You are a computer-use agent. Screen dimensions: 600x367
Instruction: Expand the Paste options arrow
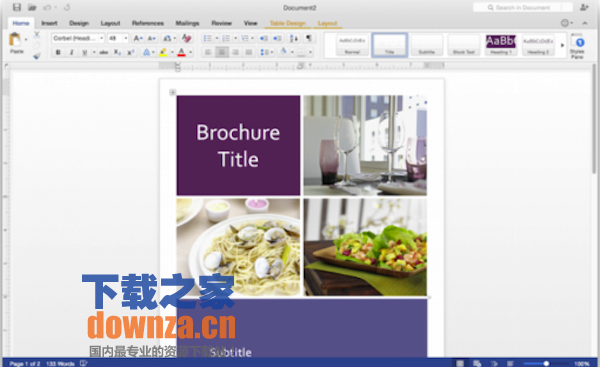[x=26, y=39]
